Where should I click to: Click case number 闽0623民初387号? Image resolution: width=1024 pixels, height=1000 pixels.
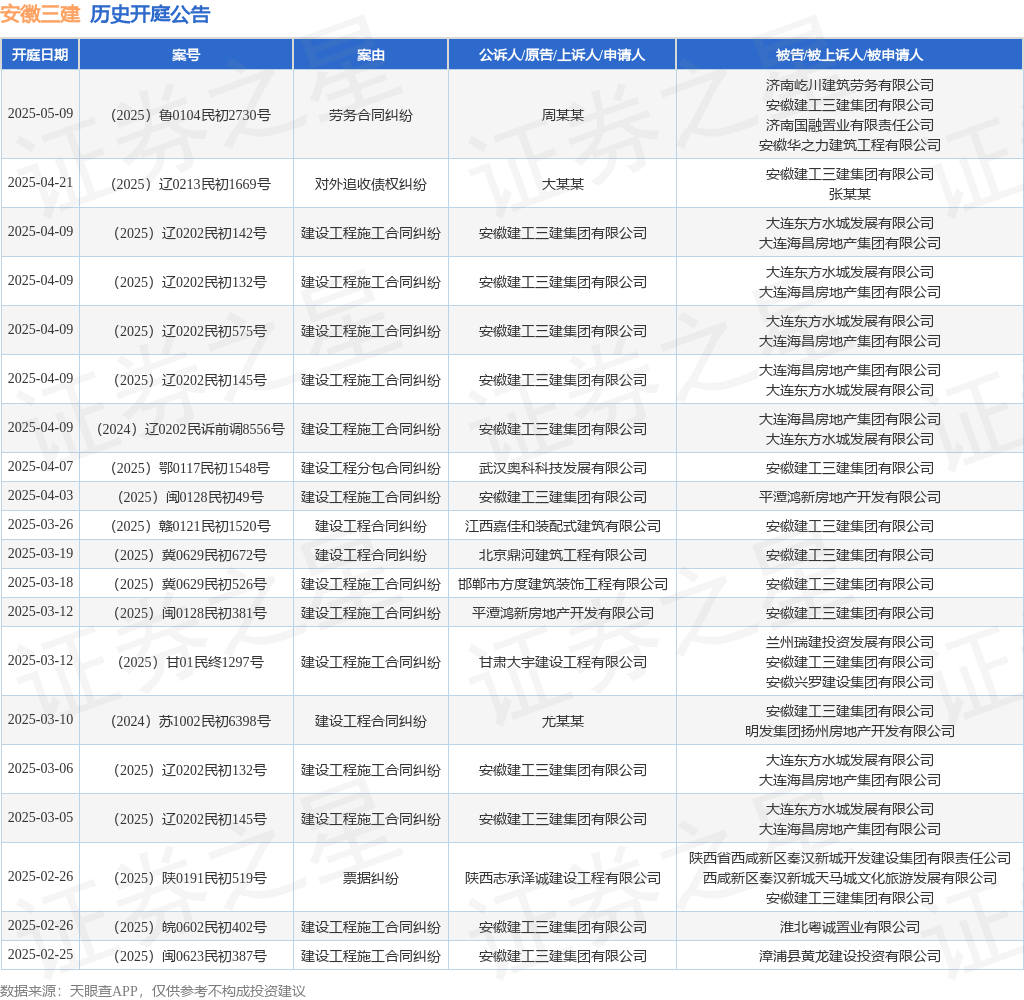pos(190,956)
